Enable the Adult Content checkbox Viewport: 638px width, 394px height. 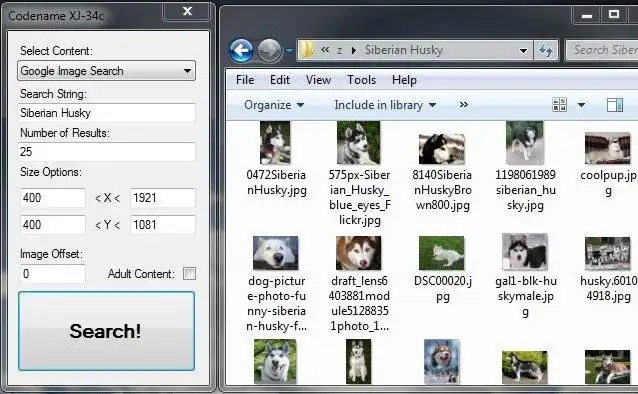[189, 274]
